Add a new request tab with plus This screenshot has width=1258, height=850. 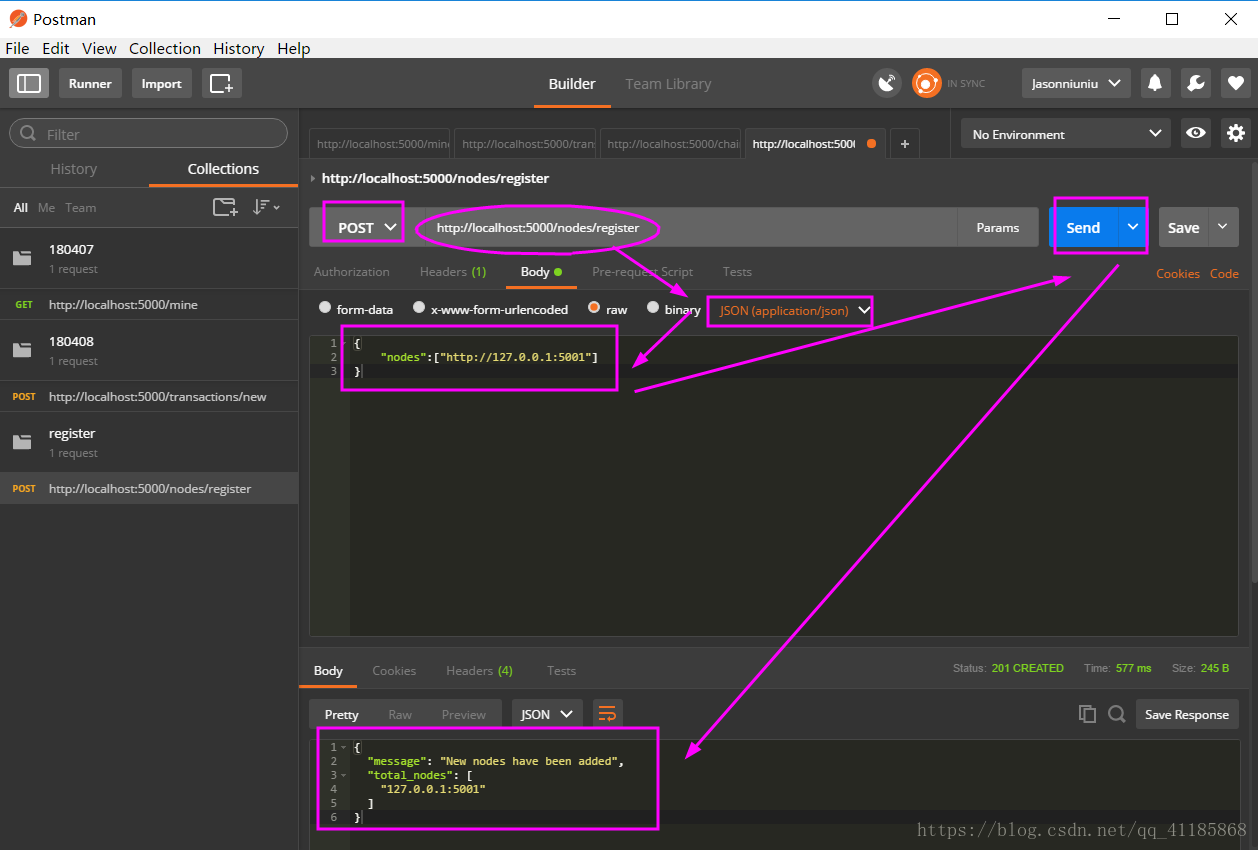pyautogui.click(x=904, y=144)
